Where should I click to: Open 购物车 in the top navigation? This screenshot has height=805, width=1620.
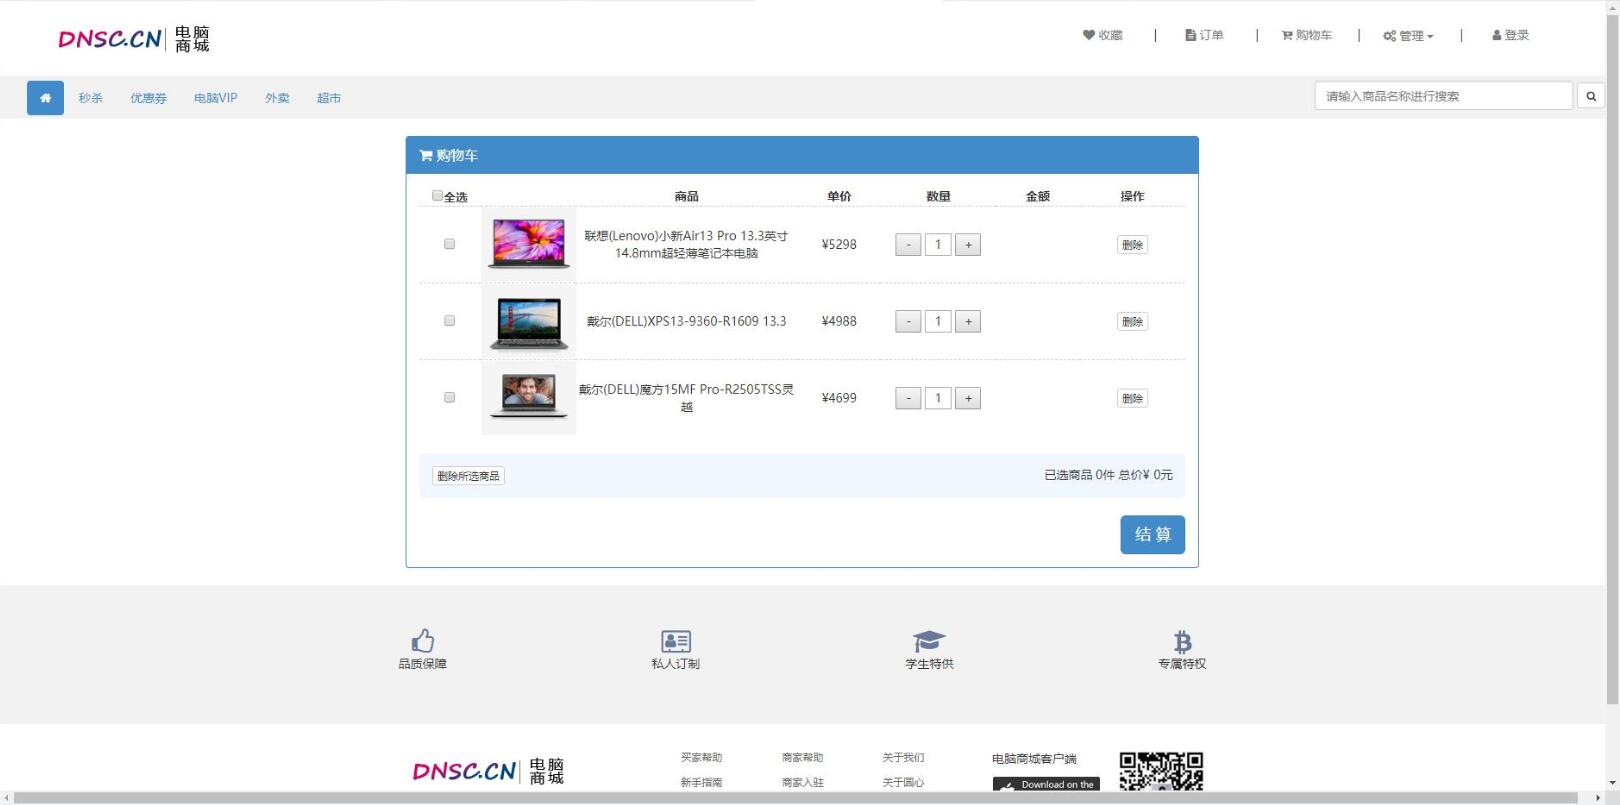tap(1307, 35)
